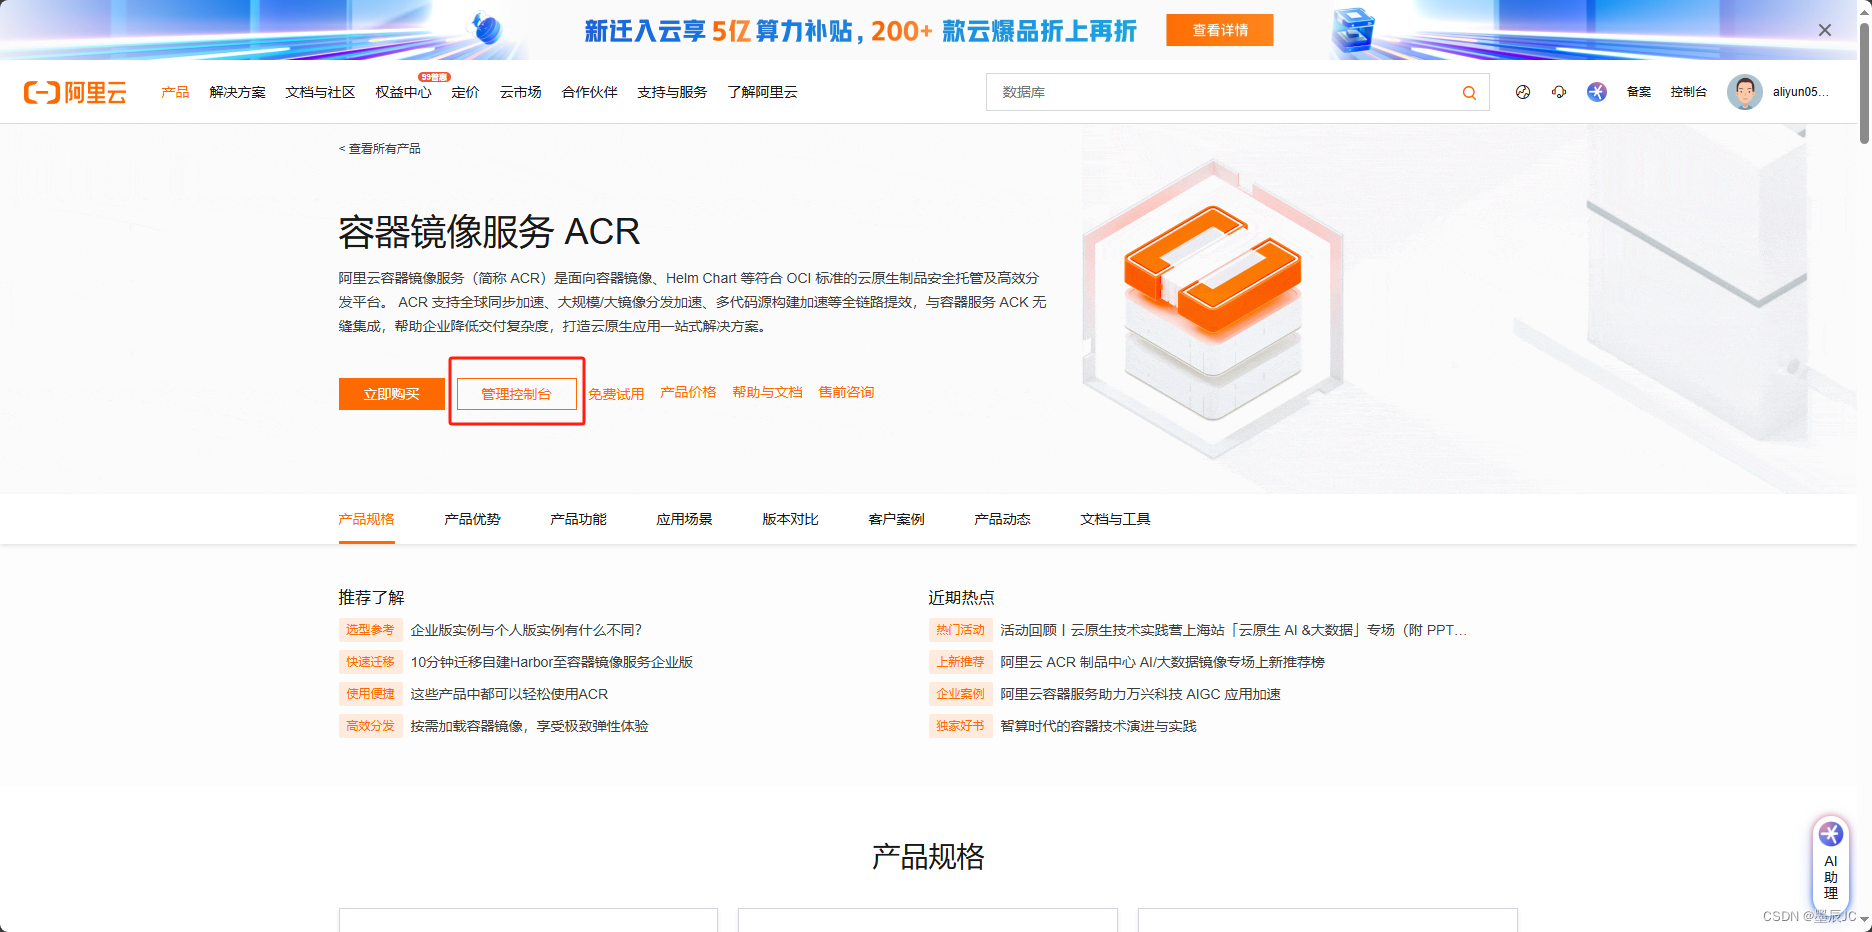Open 企业版实例与个人版实例有什么不同 article

(526, 630)
